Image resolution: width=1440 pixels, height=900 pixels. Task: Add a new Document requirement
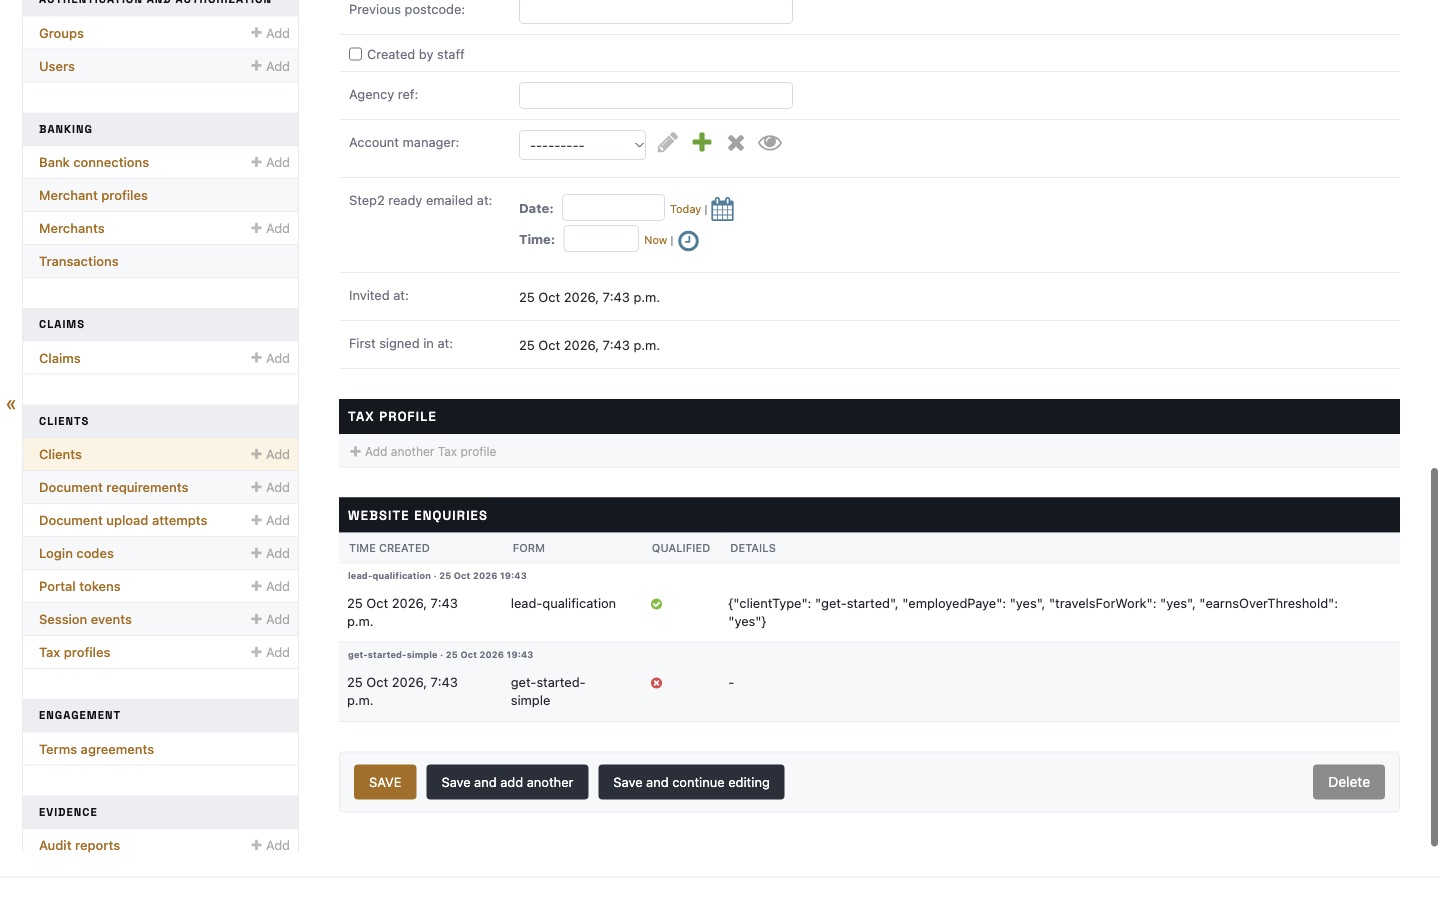click(x=270, y=487)
